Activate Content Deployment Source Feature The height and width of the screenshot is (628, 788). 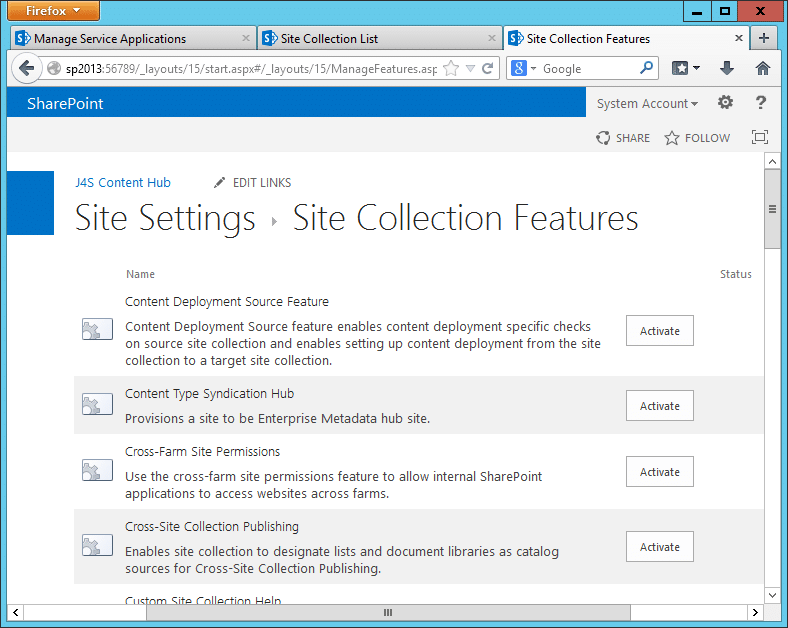click(x=659, y=331)
